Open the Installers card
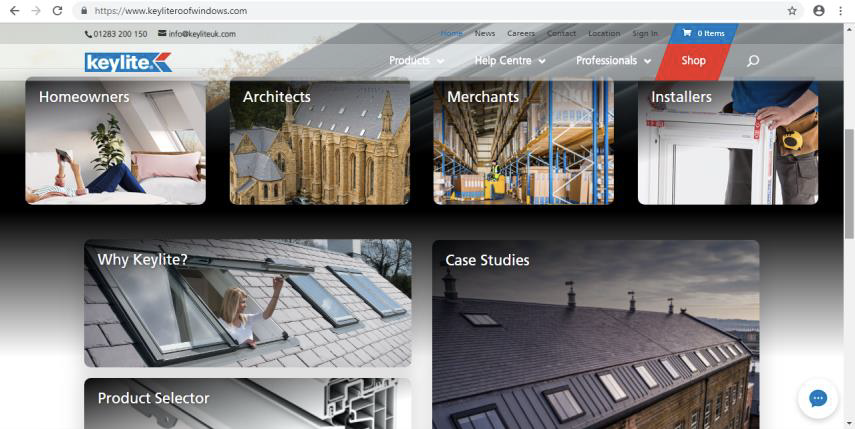 728,141
